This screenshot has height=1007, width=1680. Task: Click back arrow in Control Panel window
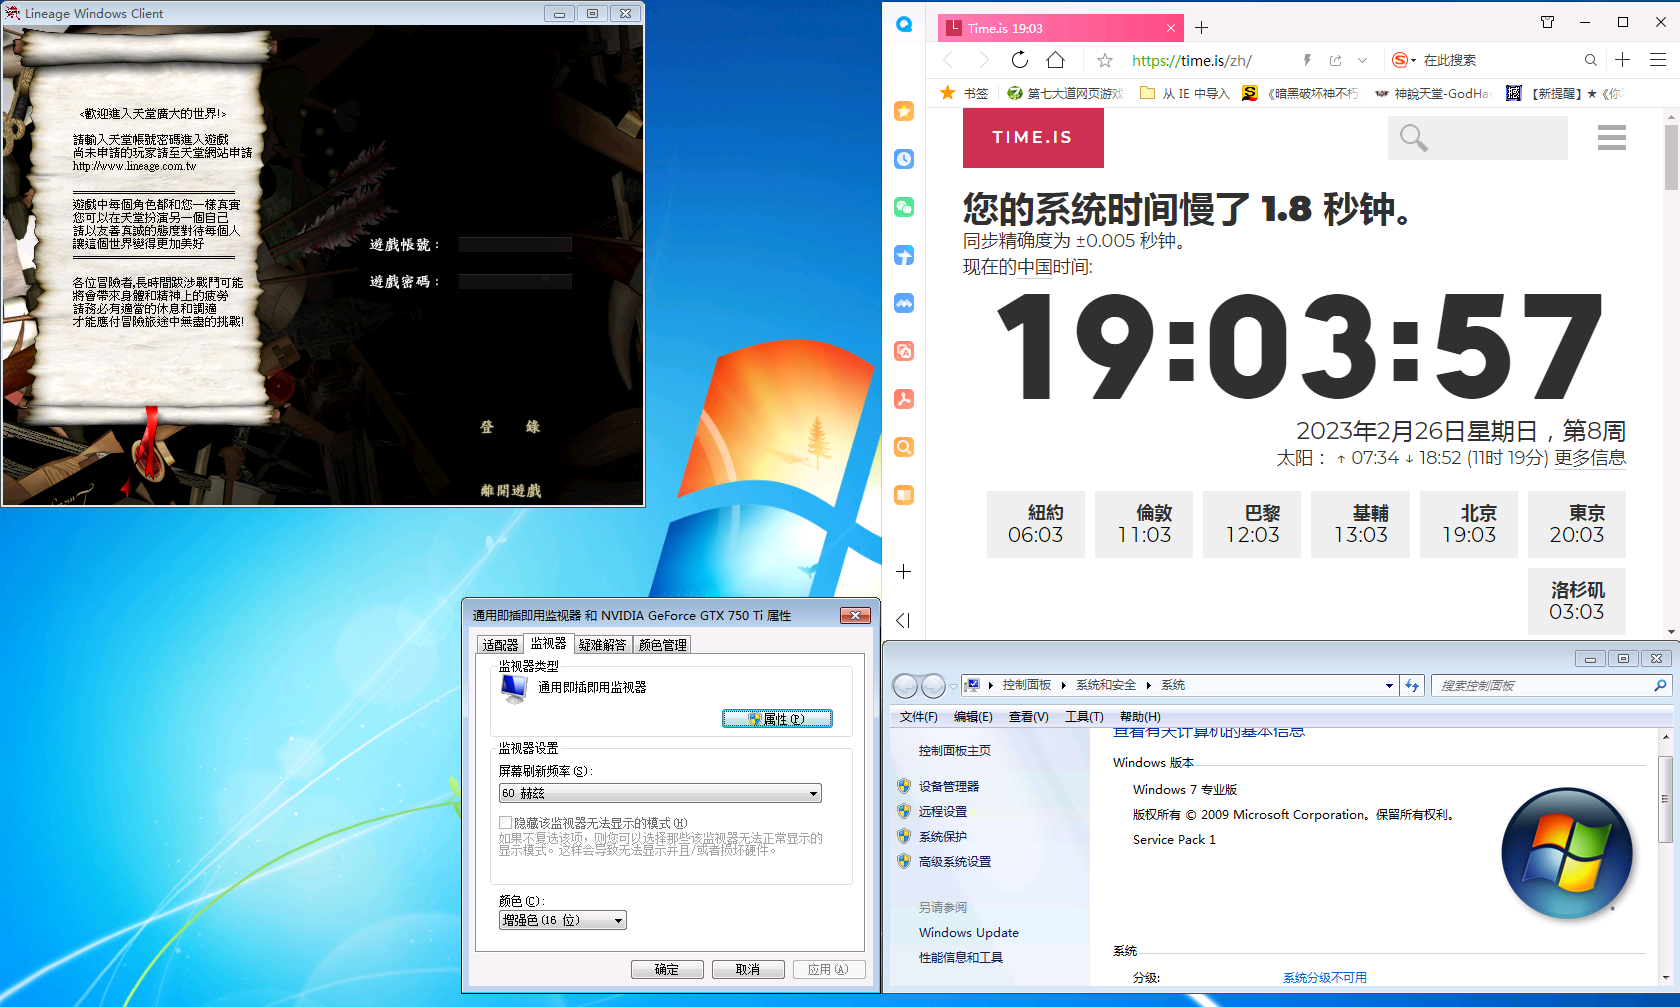pyautogui.click(x=905, y=685)
